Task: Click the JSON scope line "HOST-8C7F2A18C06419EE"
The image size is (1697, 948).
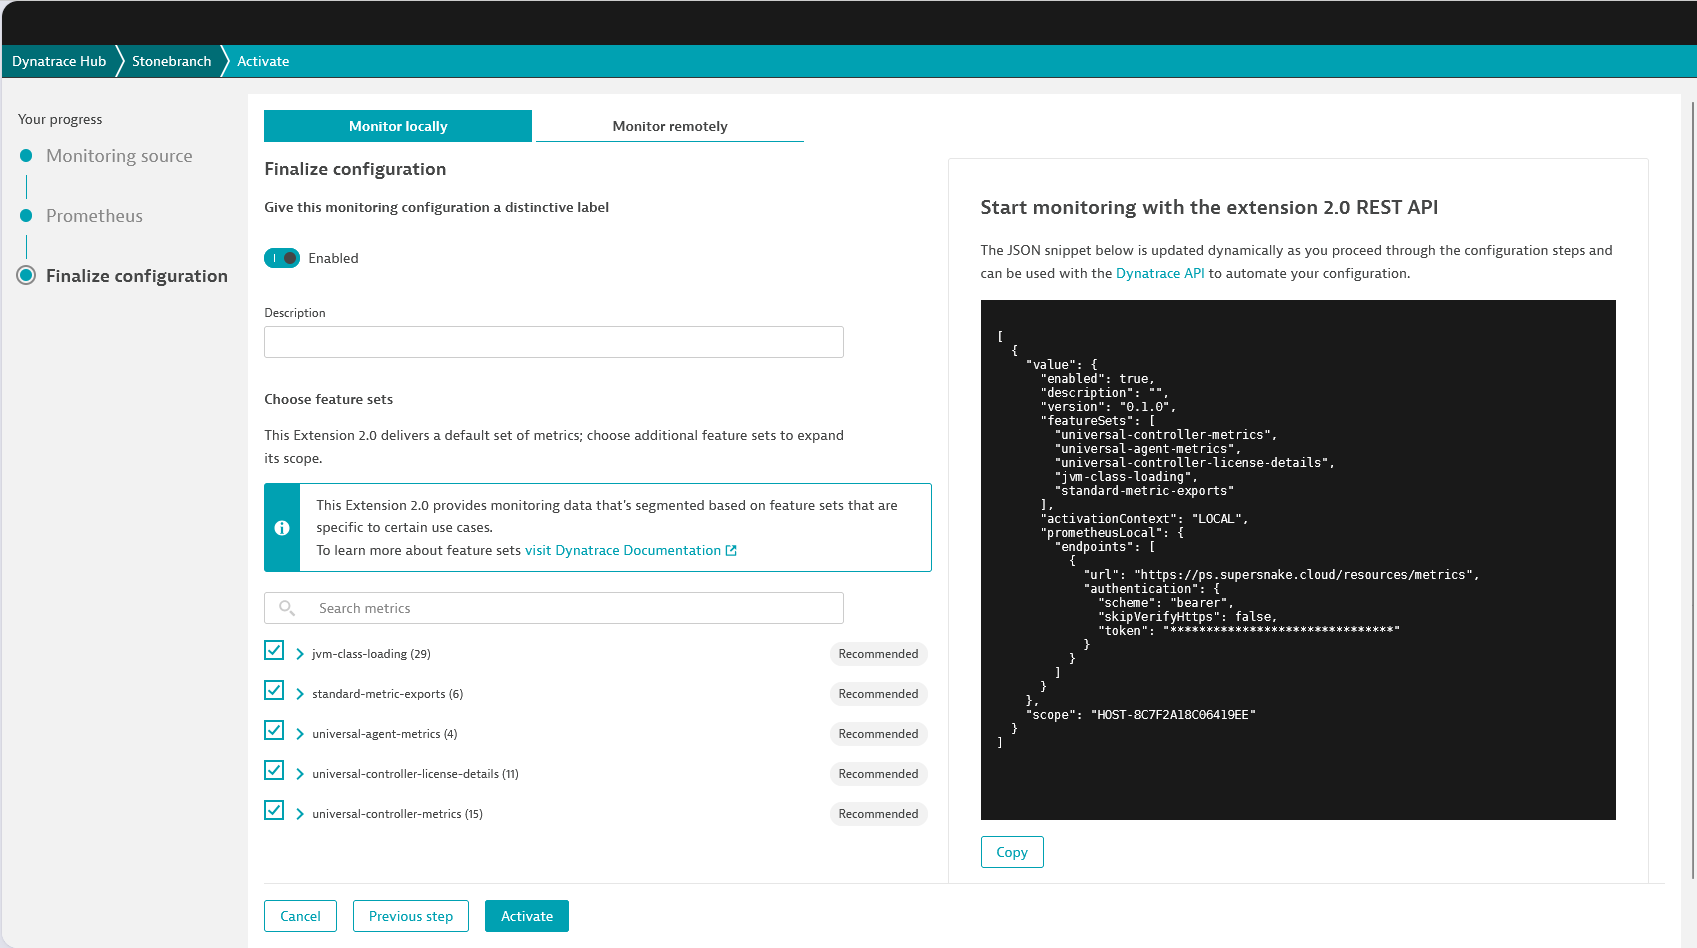Action: point(1141,715)
